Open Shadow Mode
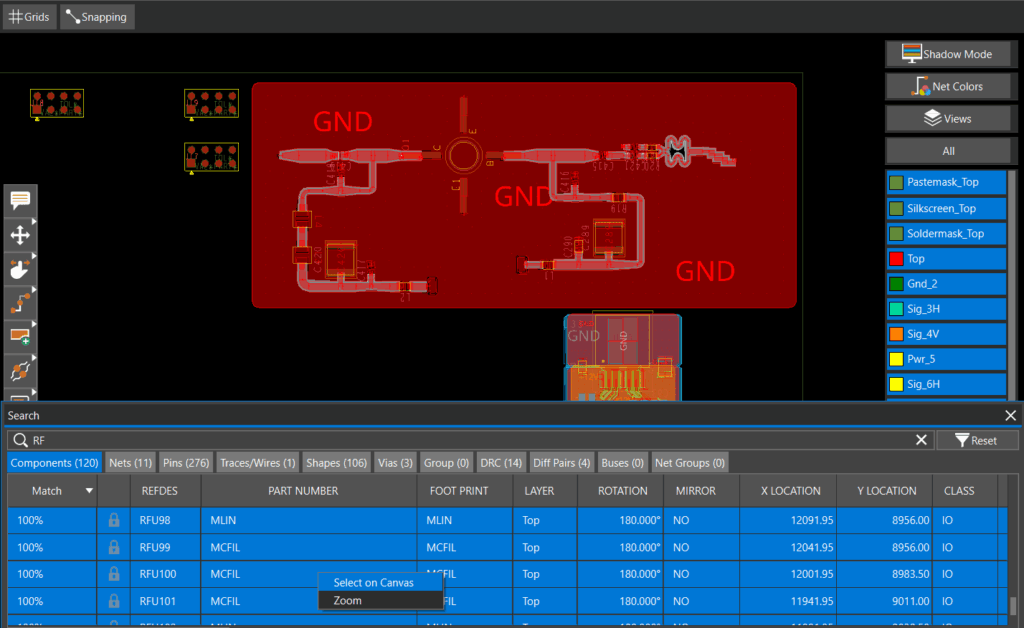 tap(946, 54)
